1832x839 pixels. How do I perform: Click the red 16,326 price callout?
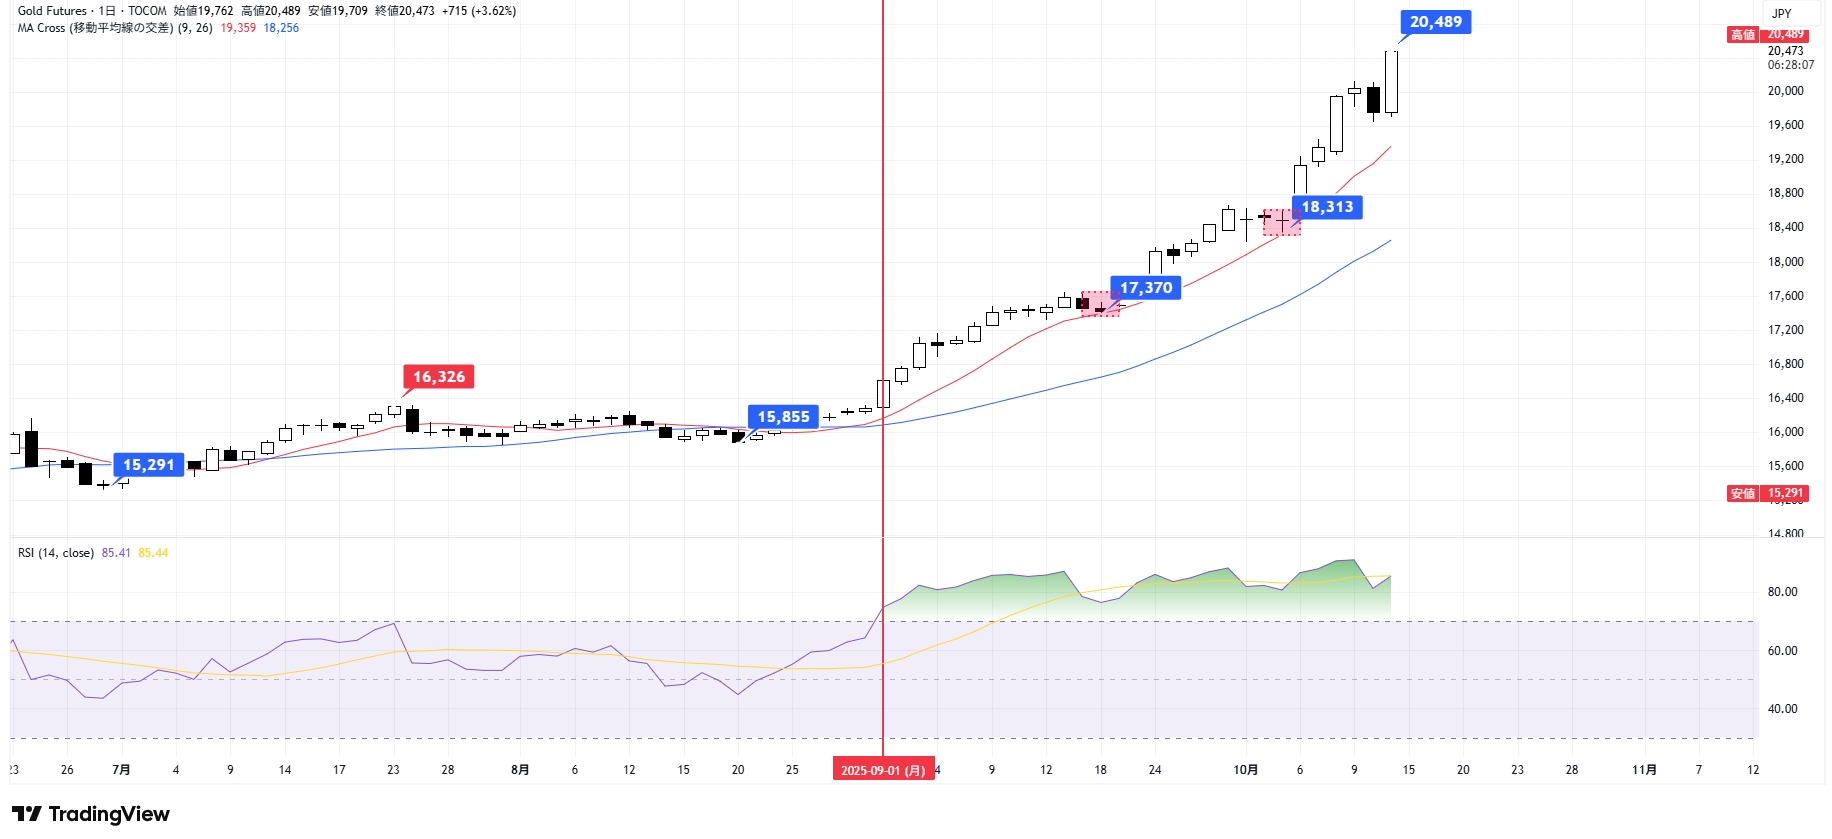[x=439, y=377]
